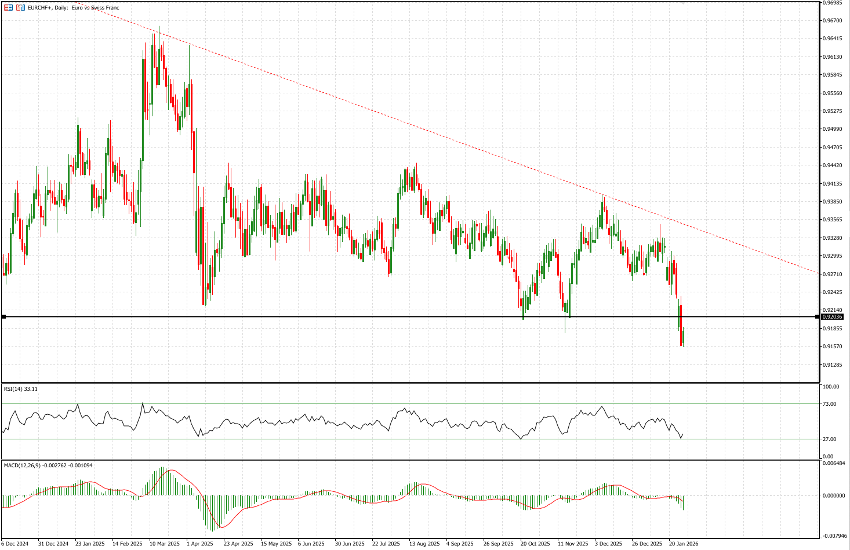Image resolution: width=850 pixels, height=550 pixels.
Task: Click the MACD 0.000000 scale label
Action: click(832, 495)
